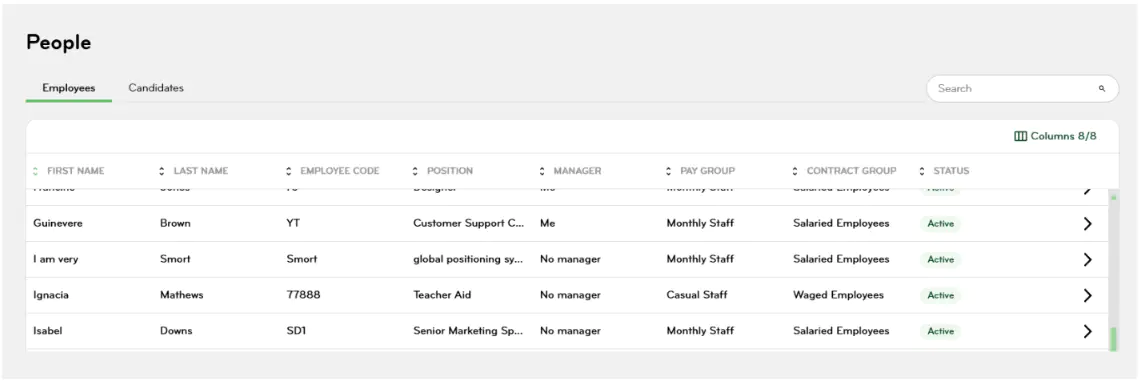Select the I am very first name cell
The height and width of the screenshot is (381, 1140).
click(x=56, y=259)
